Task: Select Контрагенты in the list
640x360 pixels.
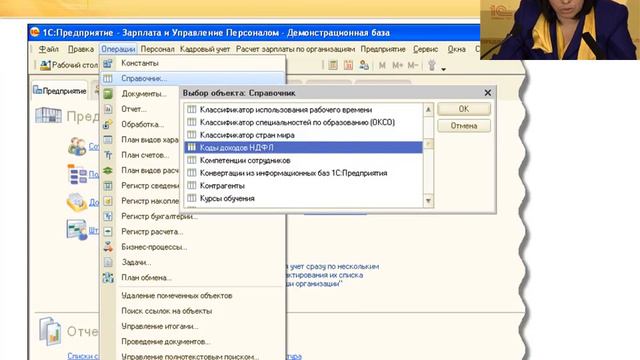Action: 303,185
